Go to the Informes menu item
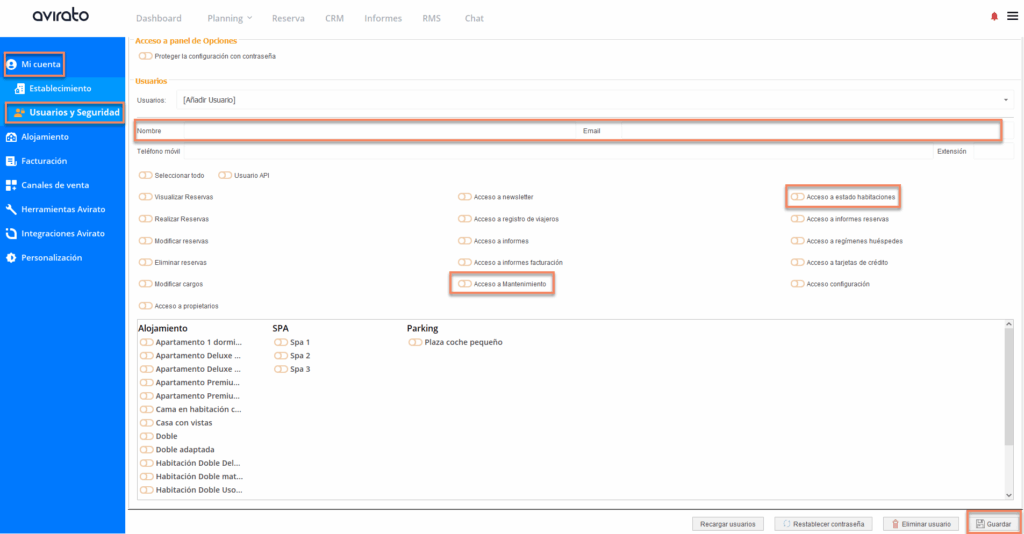 383,18
